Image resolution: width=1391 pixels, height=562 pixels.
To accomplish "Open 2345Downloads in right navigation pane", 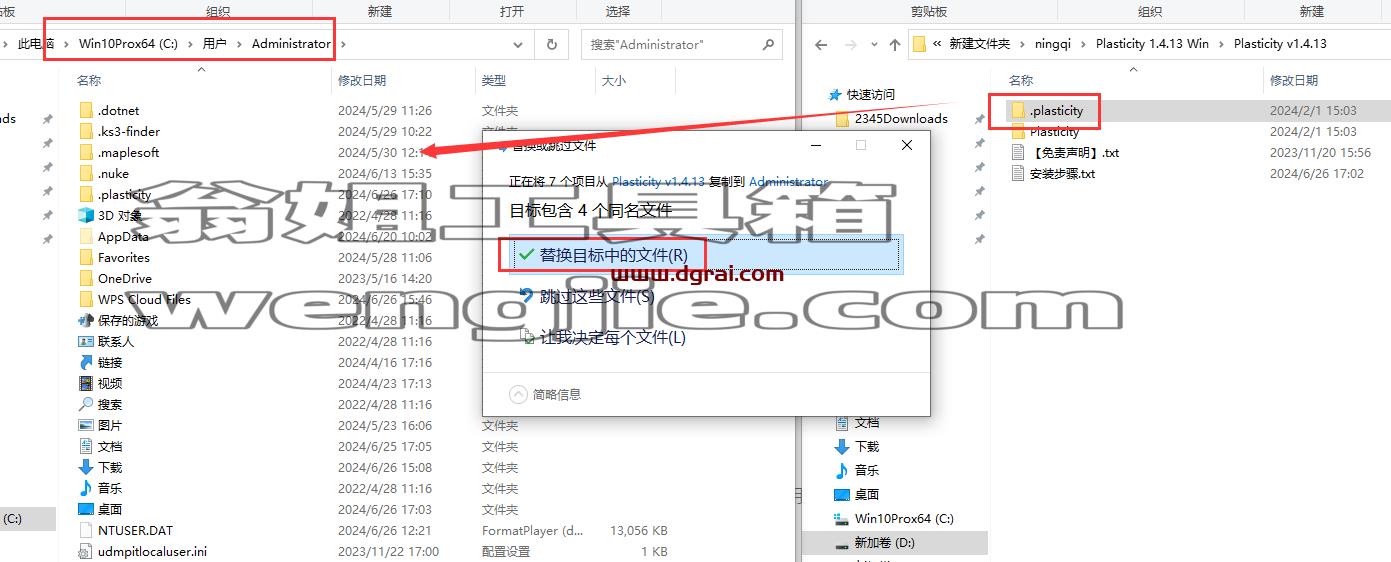I will (901, 118).
